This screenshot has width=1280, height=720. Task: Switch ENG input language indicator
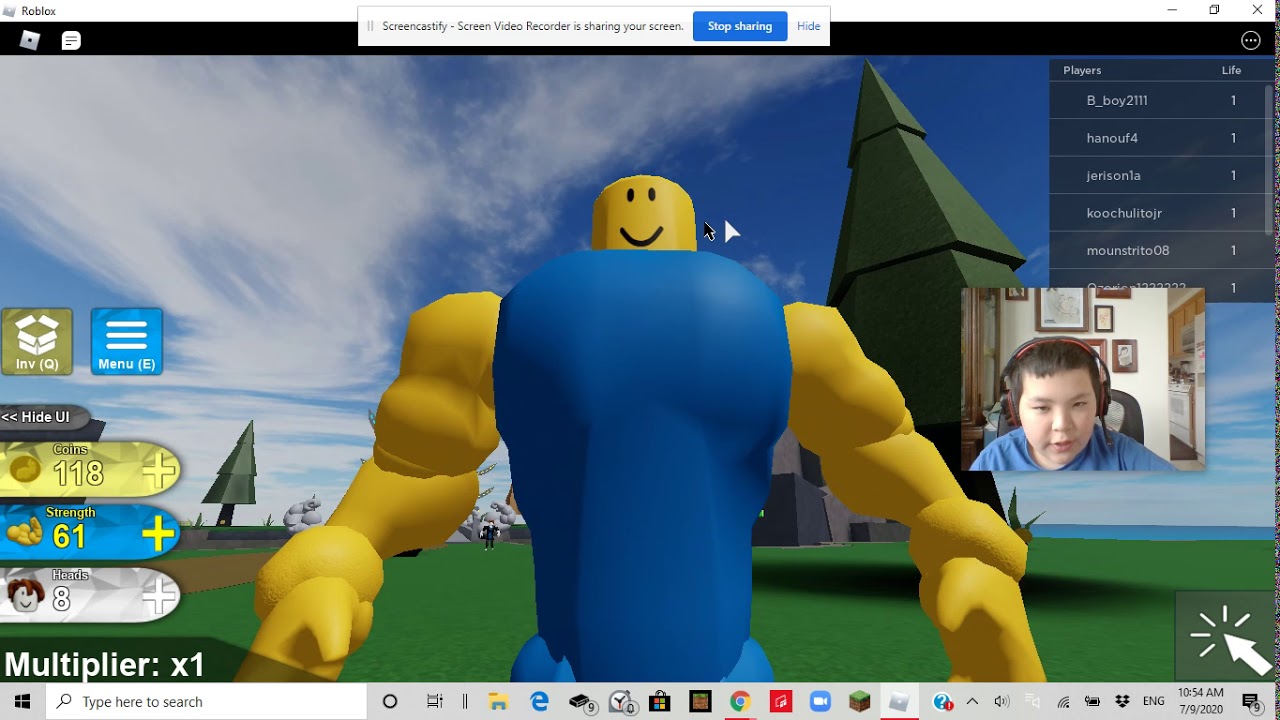tap(1153, 702)
